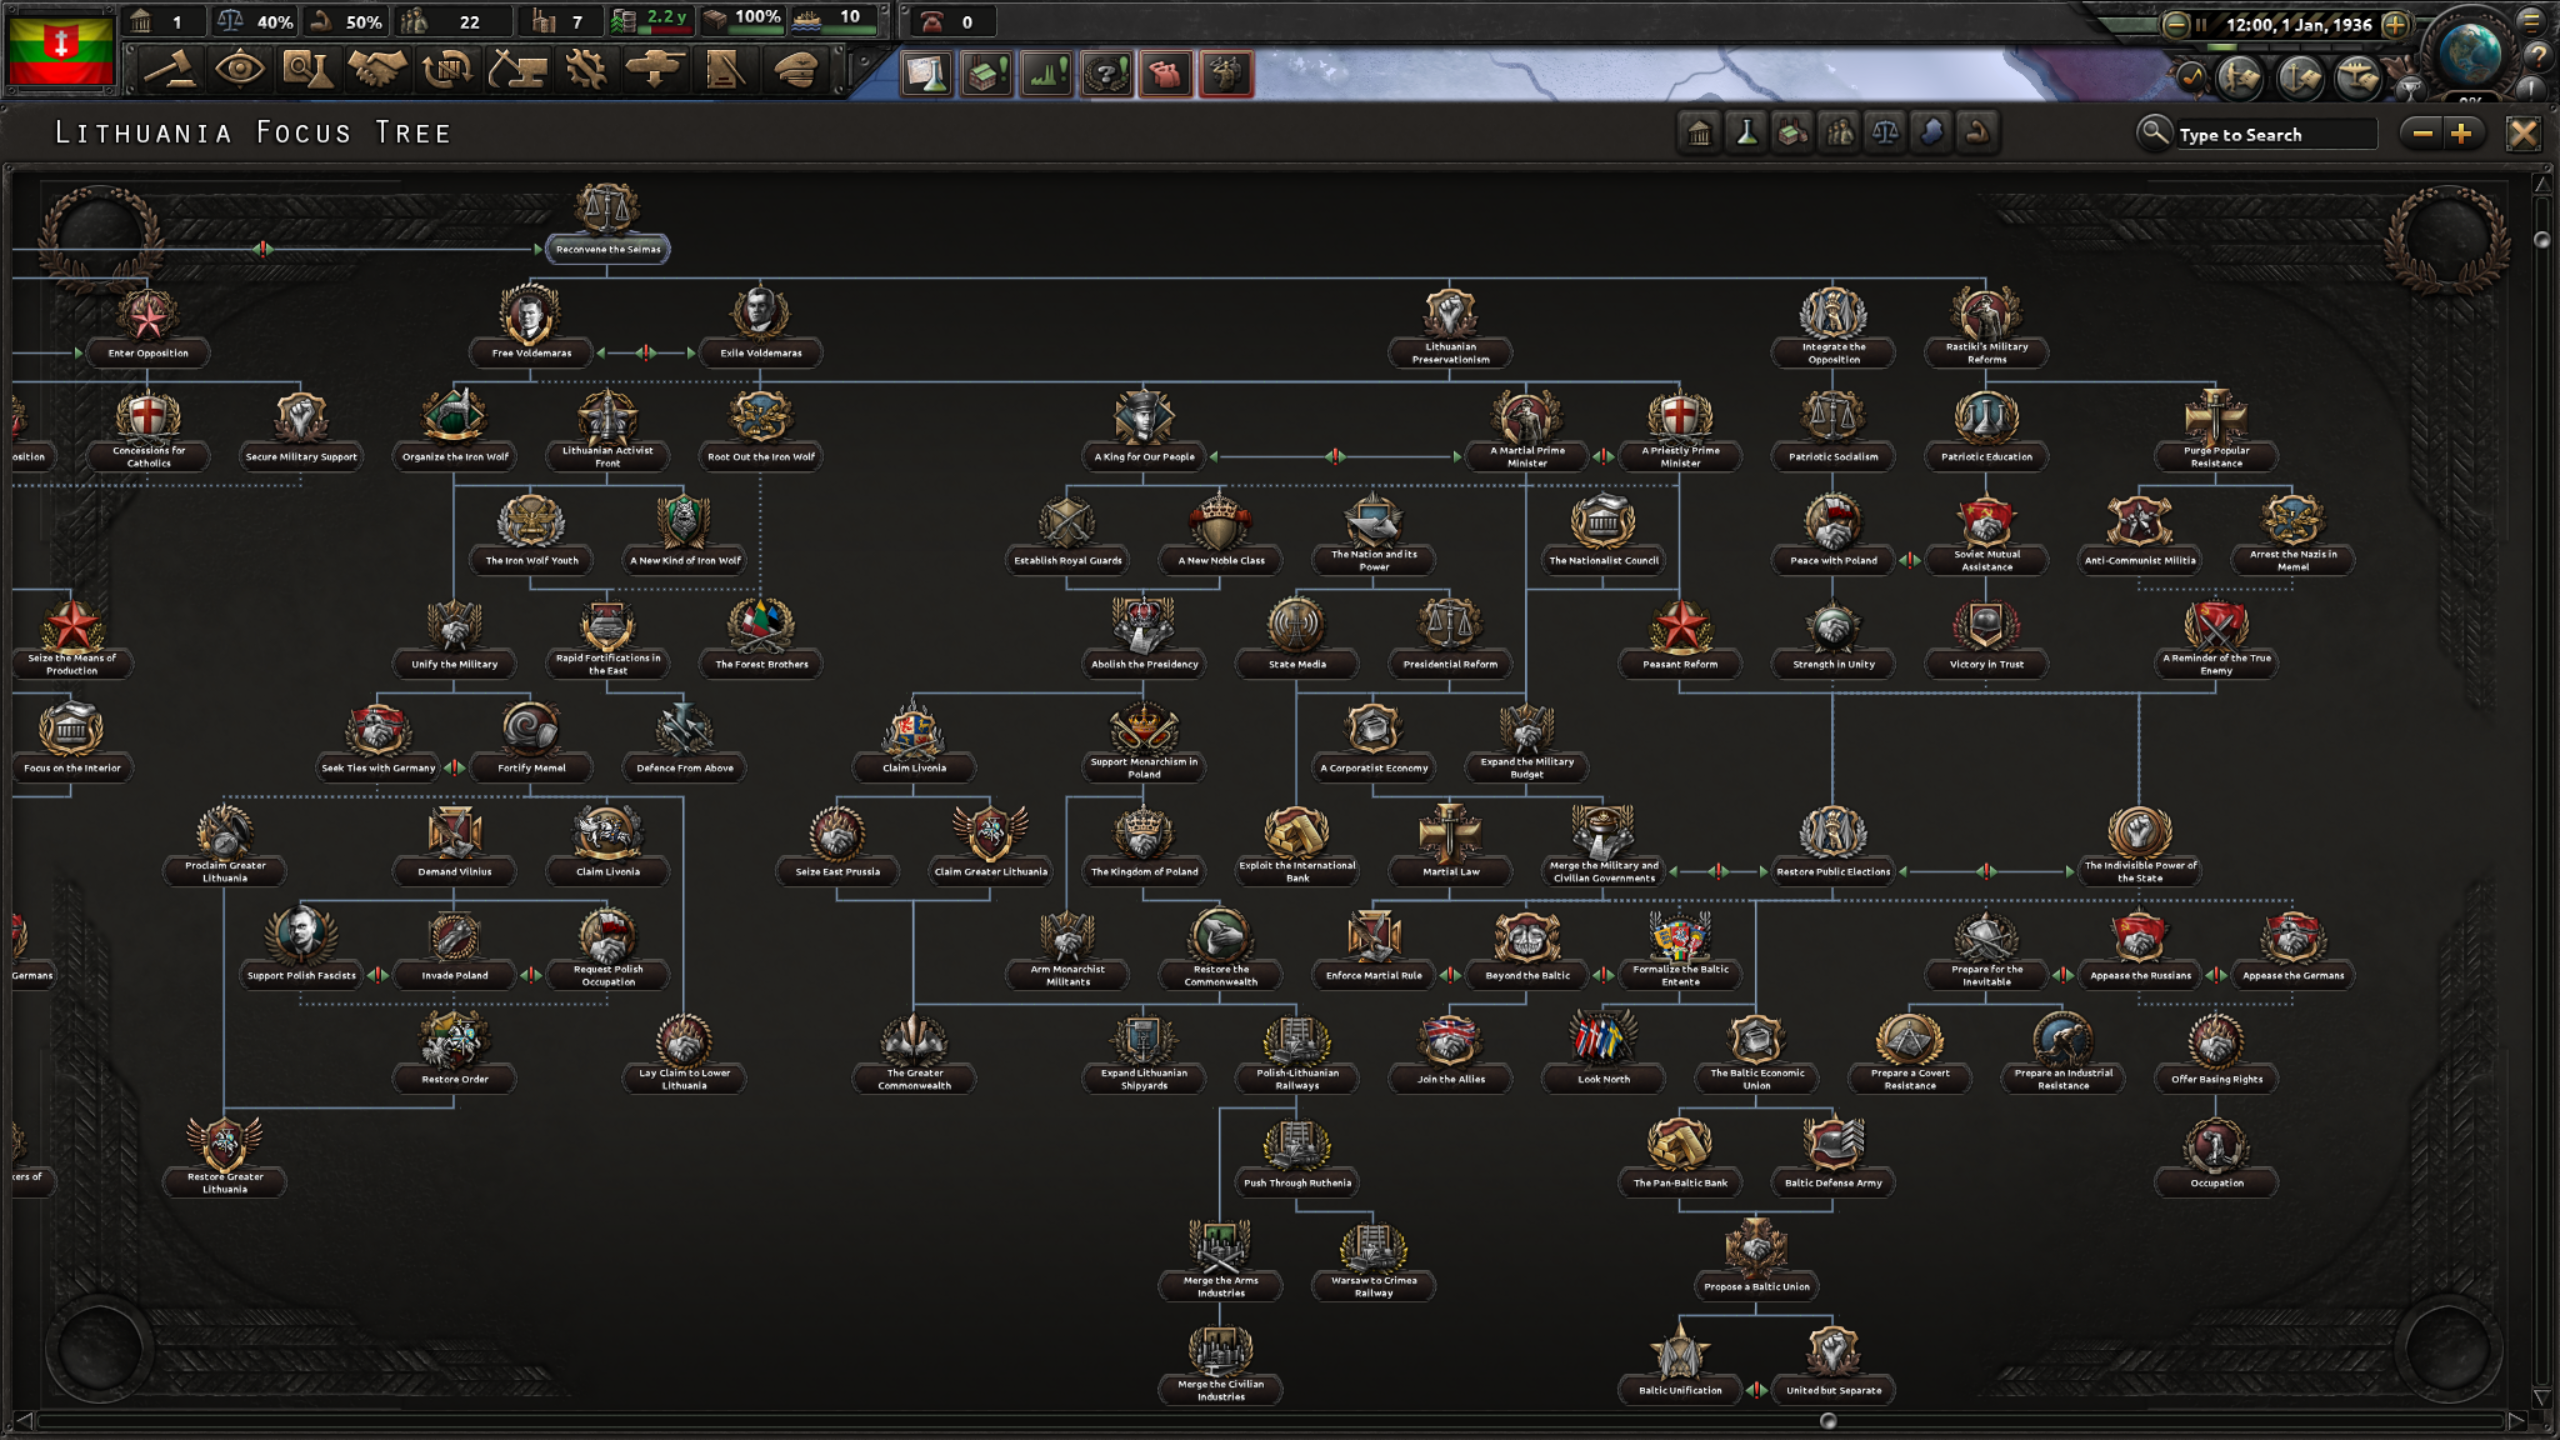The width and height of the screenshot is (2560, 1440).
Task: Open the Officer Corps cap icon
Action: point(796,70)
